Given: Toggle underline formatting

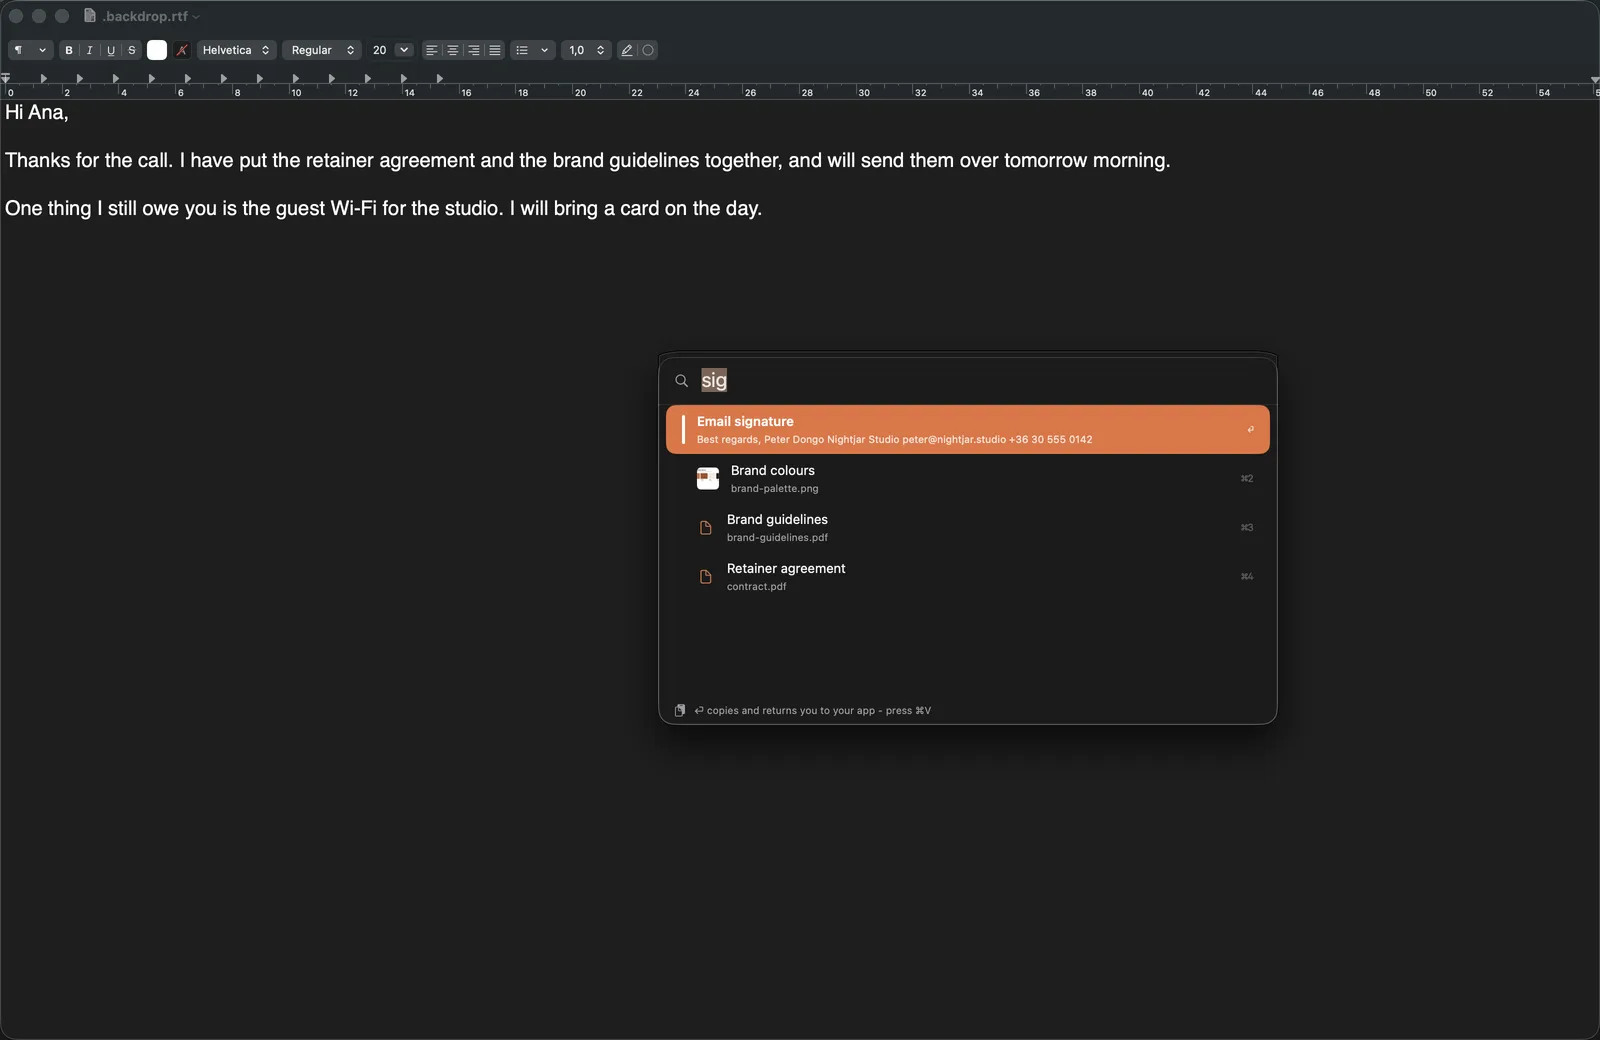Looking at the screenshot, I should [x=111, y=50].
